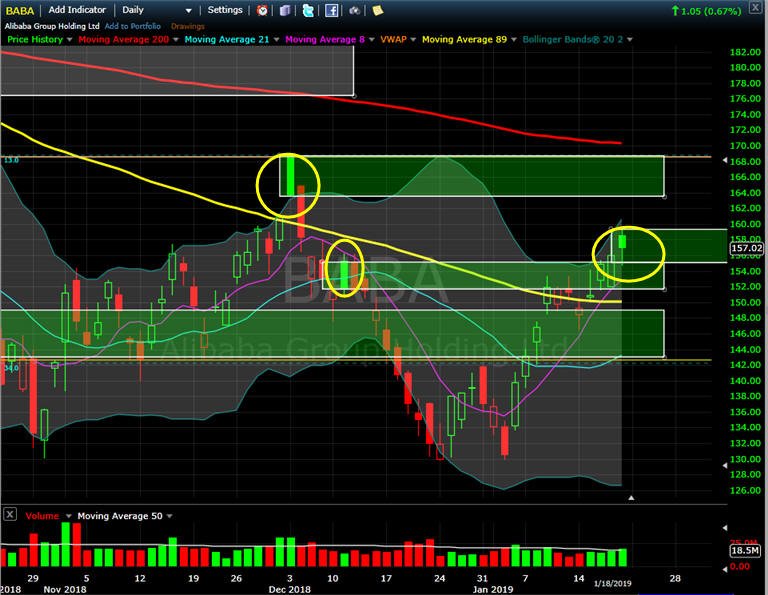This screenshot has width=768, height=595.
Task: Expand the Daily timeframe dropdown
Action: [189, 10]
